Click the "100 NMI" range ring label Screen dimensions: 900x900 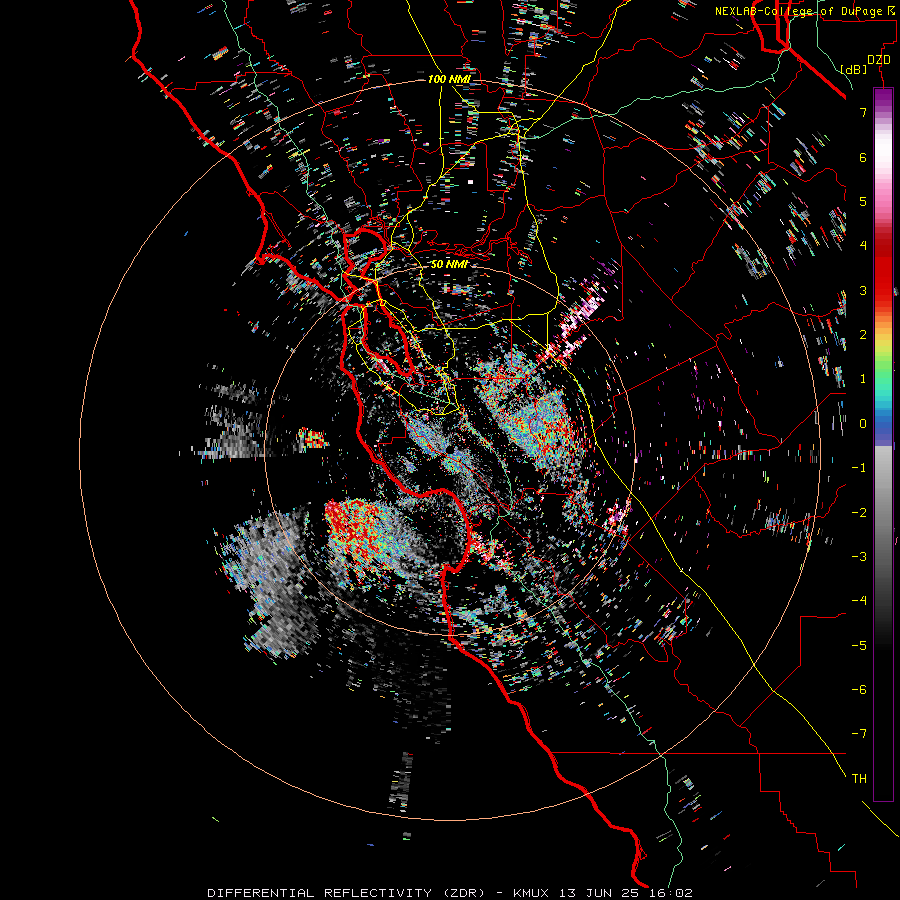(x=449, y=79)
